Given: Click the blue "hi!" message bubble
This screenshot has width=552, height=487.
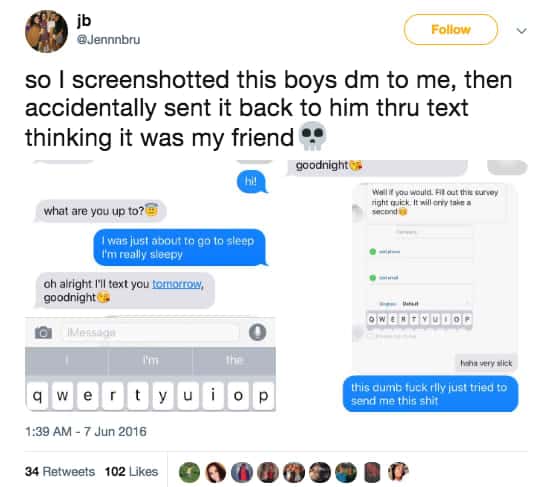Looking at the screenshot, I should (x=251, y=182).
